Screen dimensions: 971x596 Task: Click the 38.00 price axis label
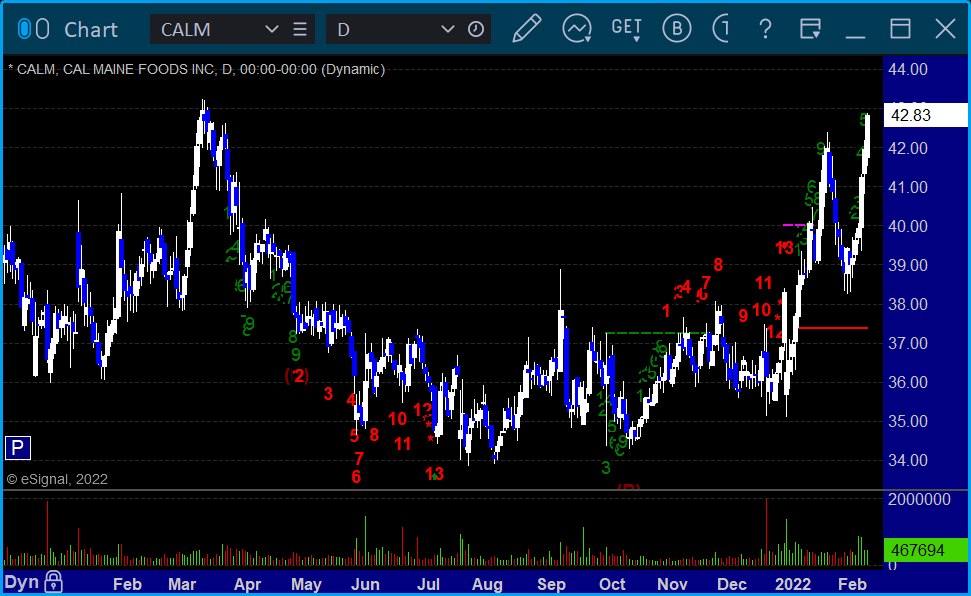(908, 304)
